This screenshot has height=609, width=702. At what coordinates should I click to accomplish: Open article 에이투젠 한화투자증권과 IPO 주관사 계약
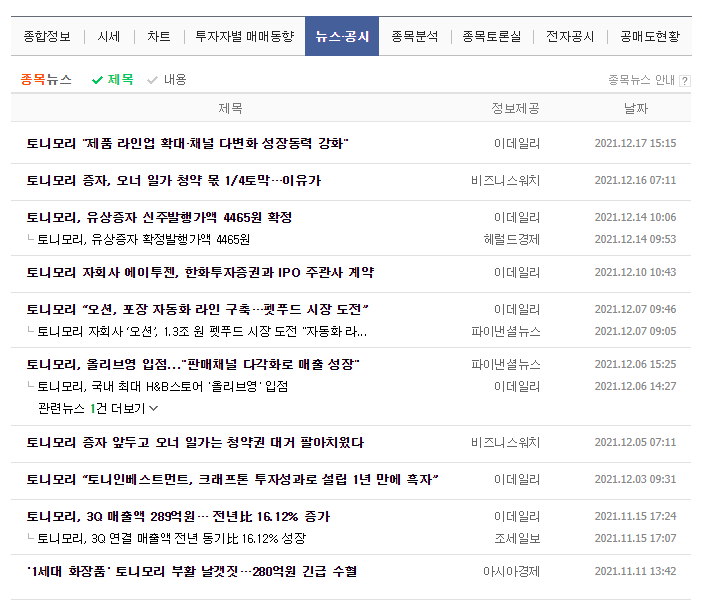click(x=201, y=273)
